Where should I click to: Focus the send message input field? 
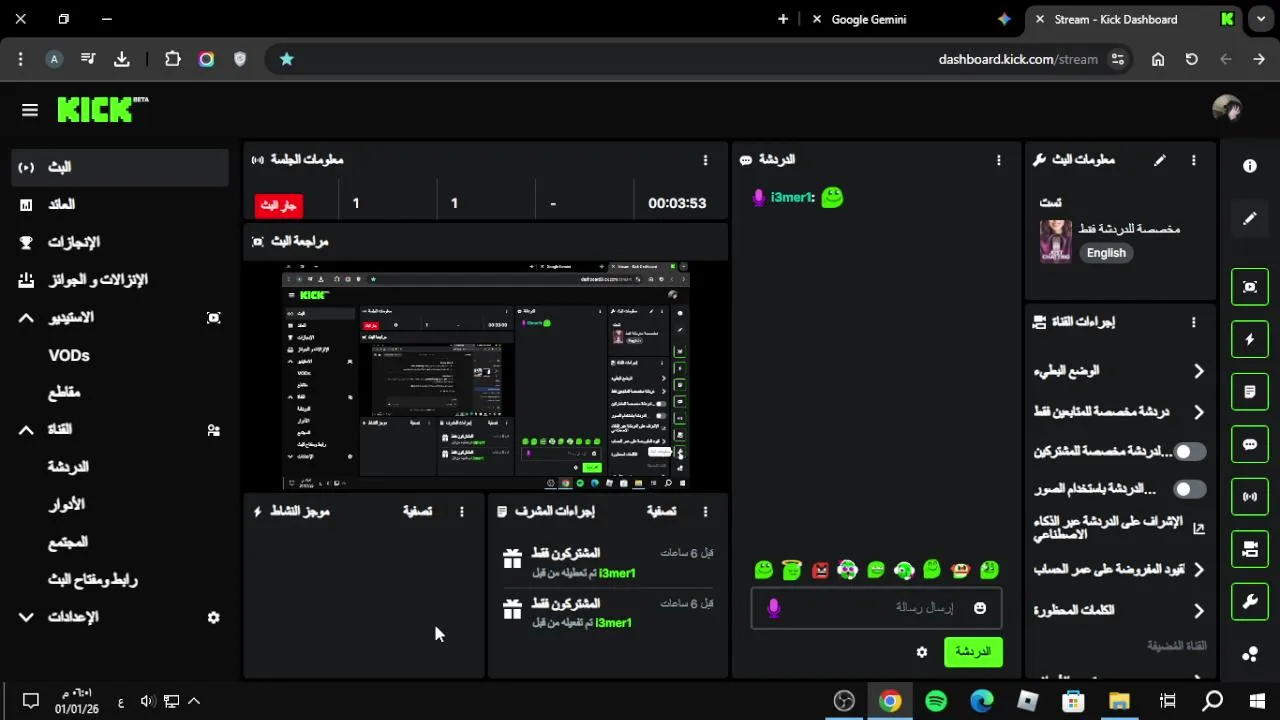(876, 608)
